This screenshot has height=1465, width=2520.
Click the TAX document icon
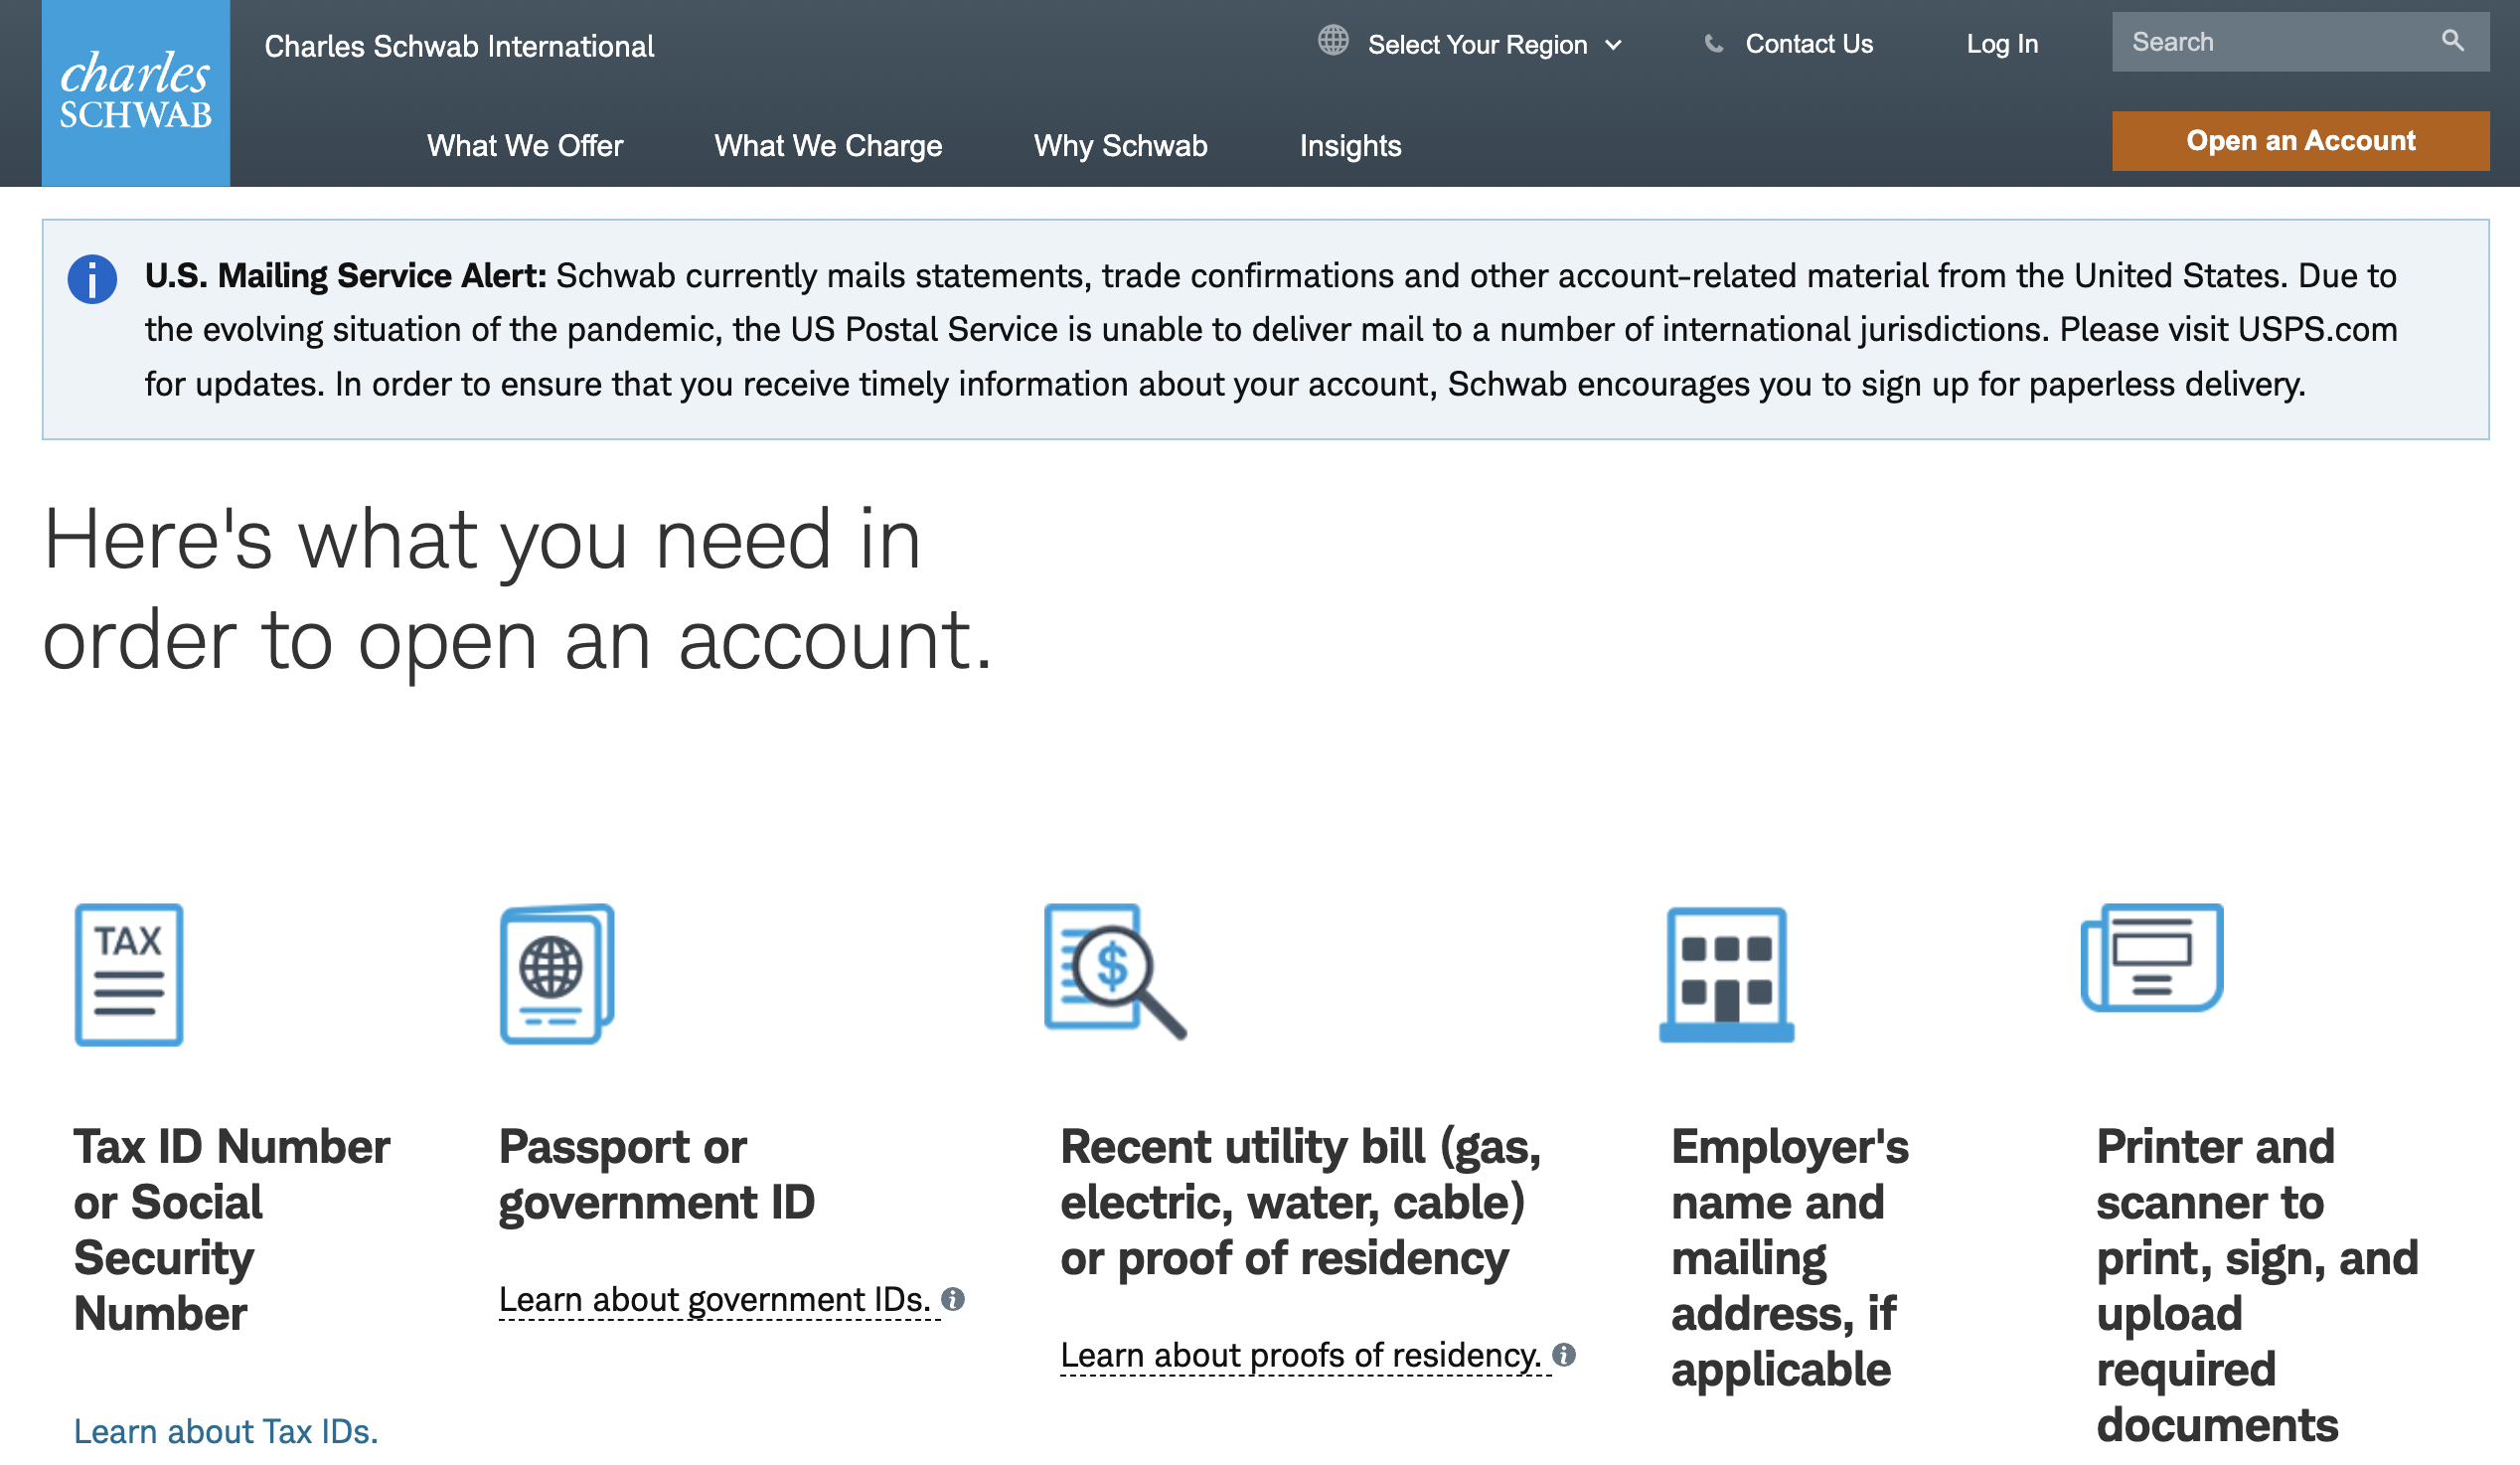129,975
